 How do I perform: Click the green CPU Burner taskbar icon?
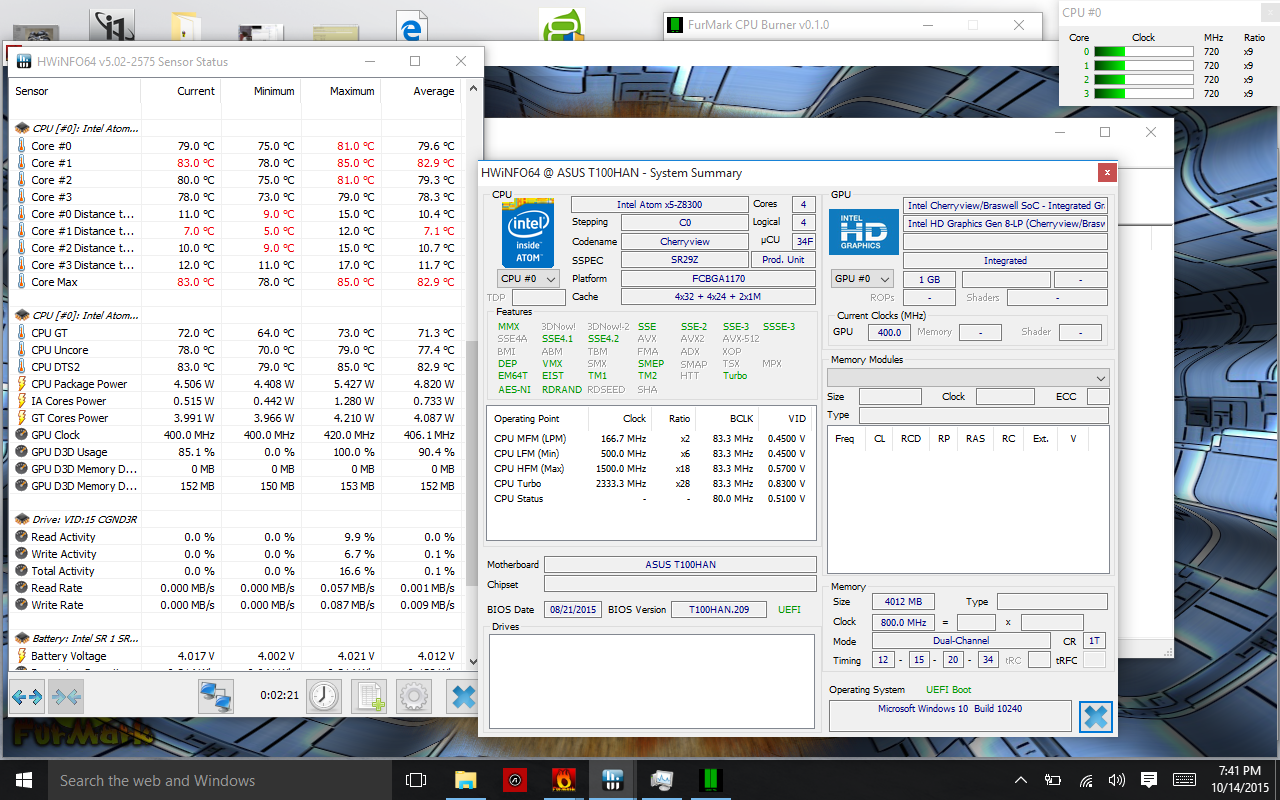point(711,780)
